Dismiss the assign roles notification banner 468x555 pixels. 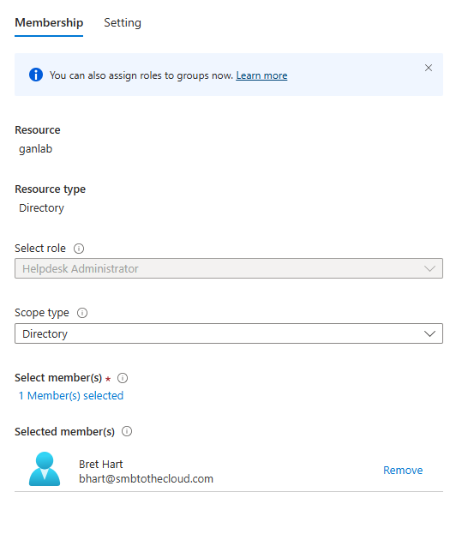(428, 68)
